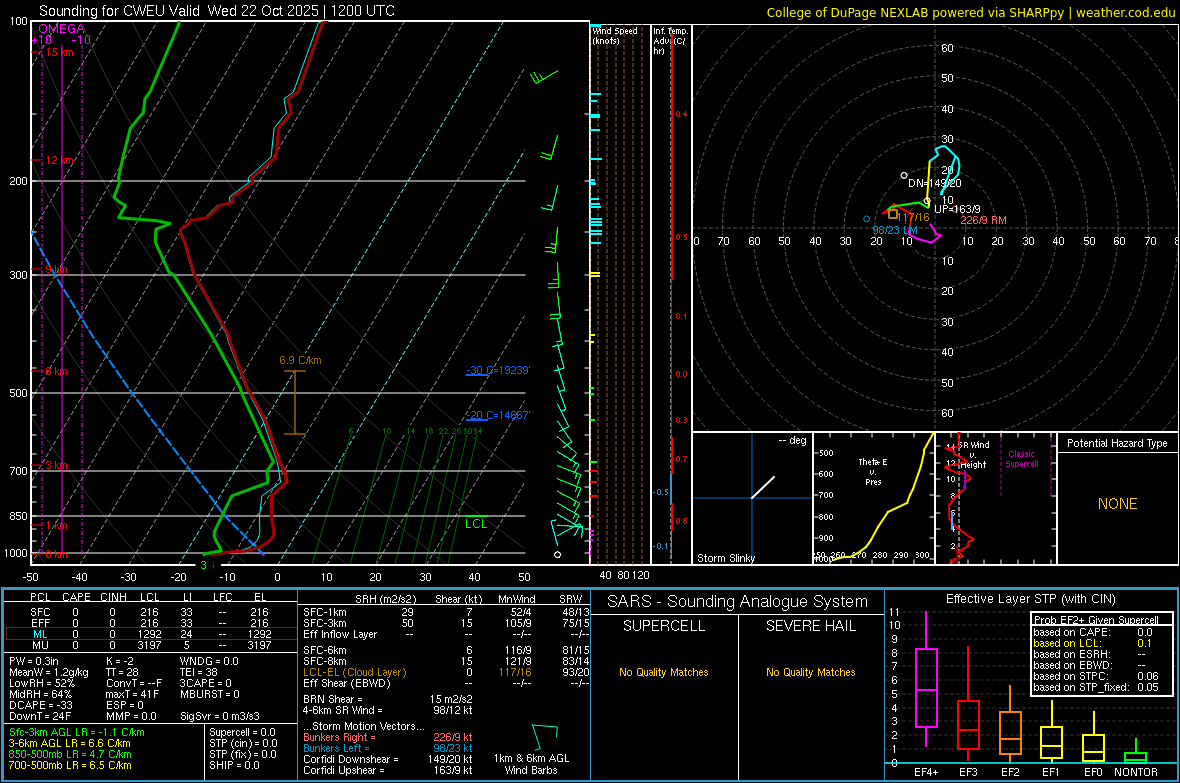Click the 'SR Wind v. Height' chart label

[973, 455]
